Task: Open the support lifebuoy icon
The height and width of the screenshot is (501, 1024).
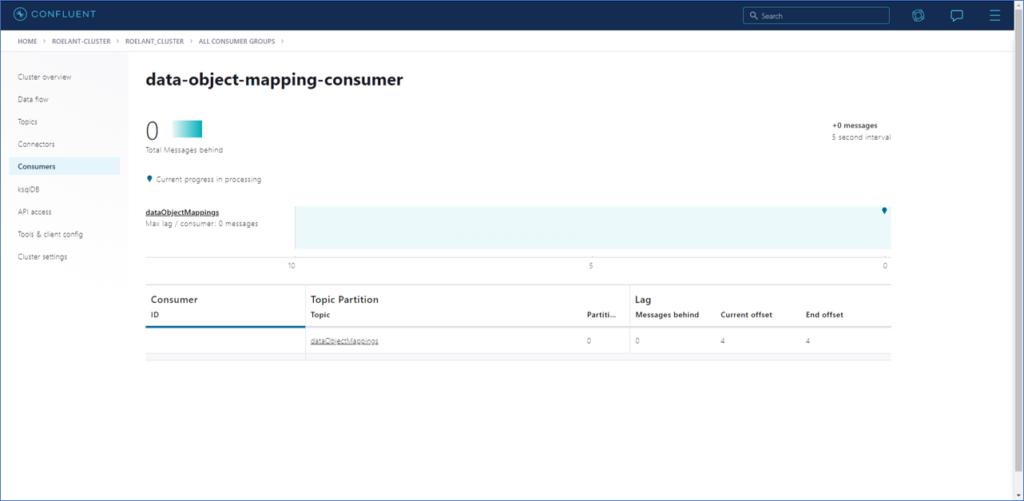Action: tap(918, 15)
